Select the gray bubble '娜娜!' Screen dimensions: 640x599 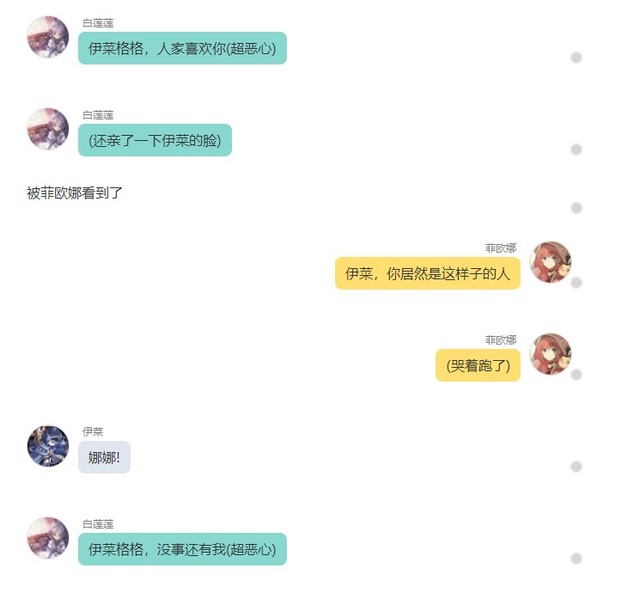104,457
